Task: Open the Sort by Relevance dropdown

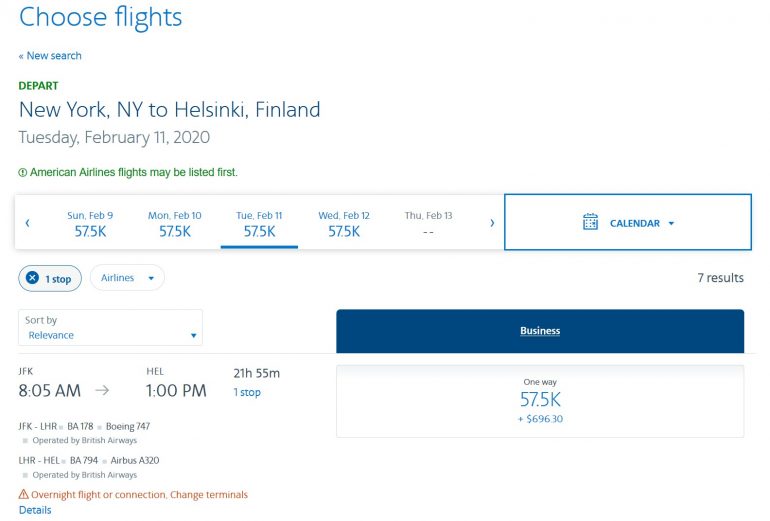Action: coord(110,328)
